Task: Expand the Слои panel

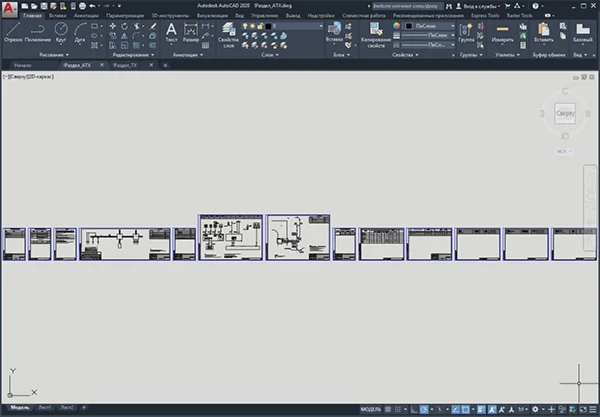Action: click(270, 55)
